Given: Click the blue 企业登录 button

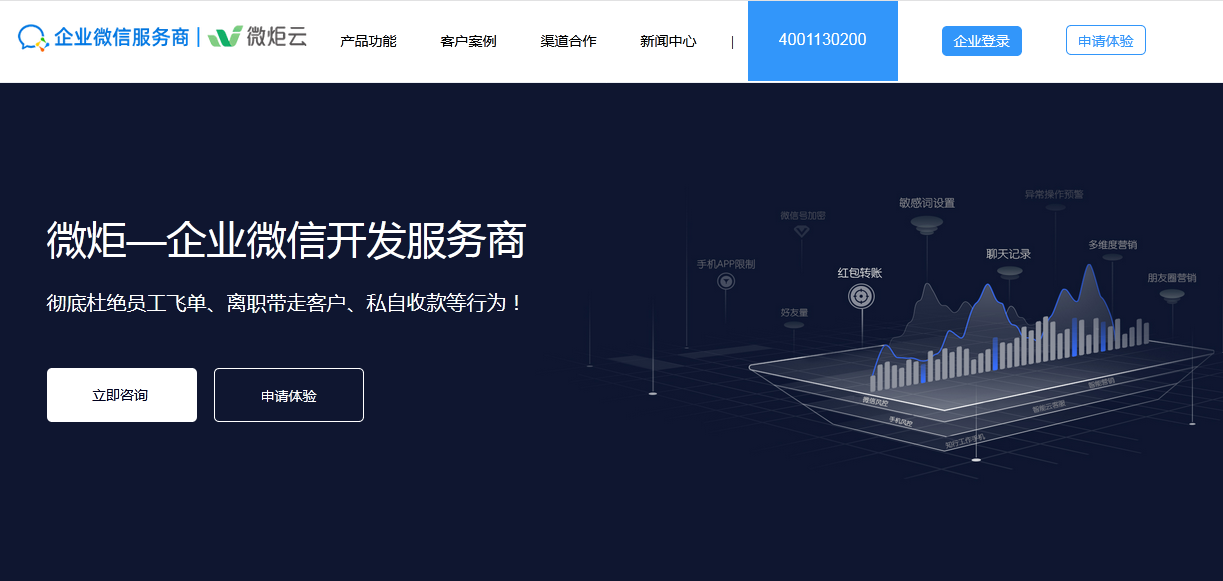Looking at the screenshot, I should (x=982, y=41).
